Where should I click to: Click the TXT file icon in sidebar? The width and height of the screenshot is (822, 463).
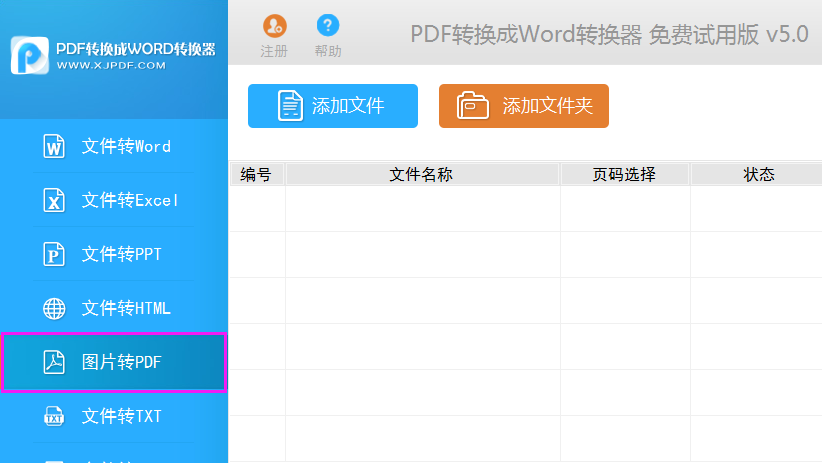click(x=54, y=416)
